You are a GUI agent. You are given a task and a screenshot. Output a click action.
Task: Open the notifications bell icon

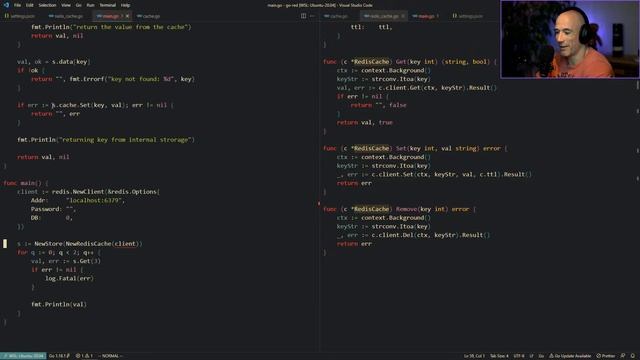[x=633, y=356]
